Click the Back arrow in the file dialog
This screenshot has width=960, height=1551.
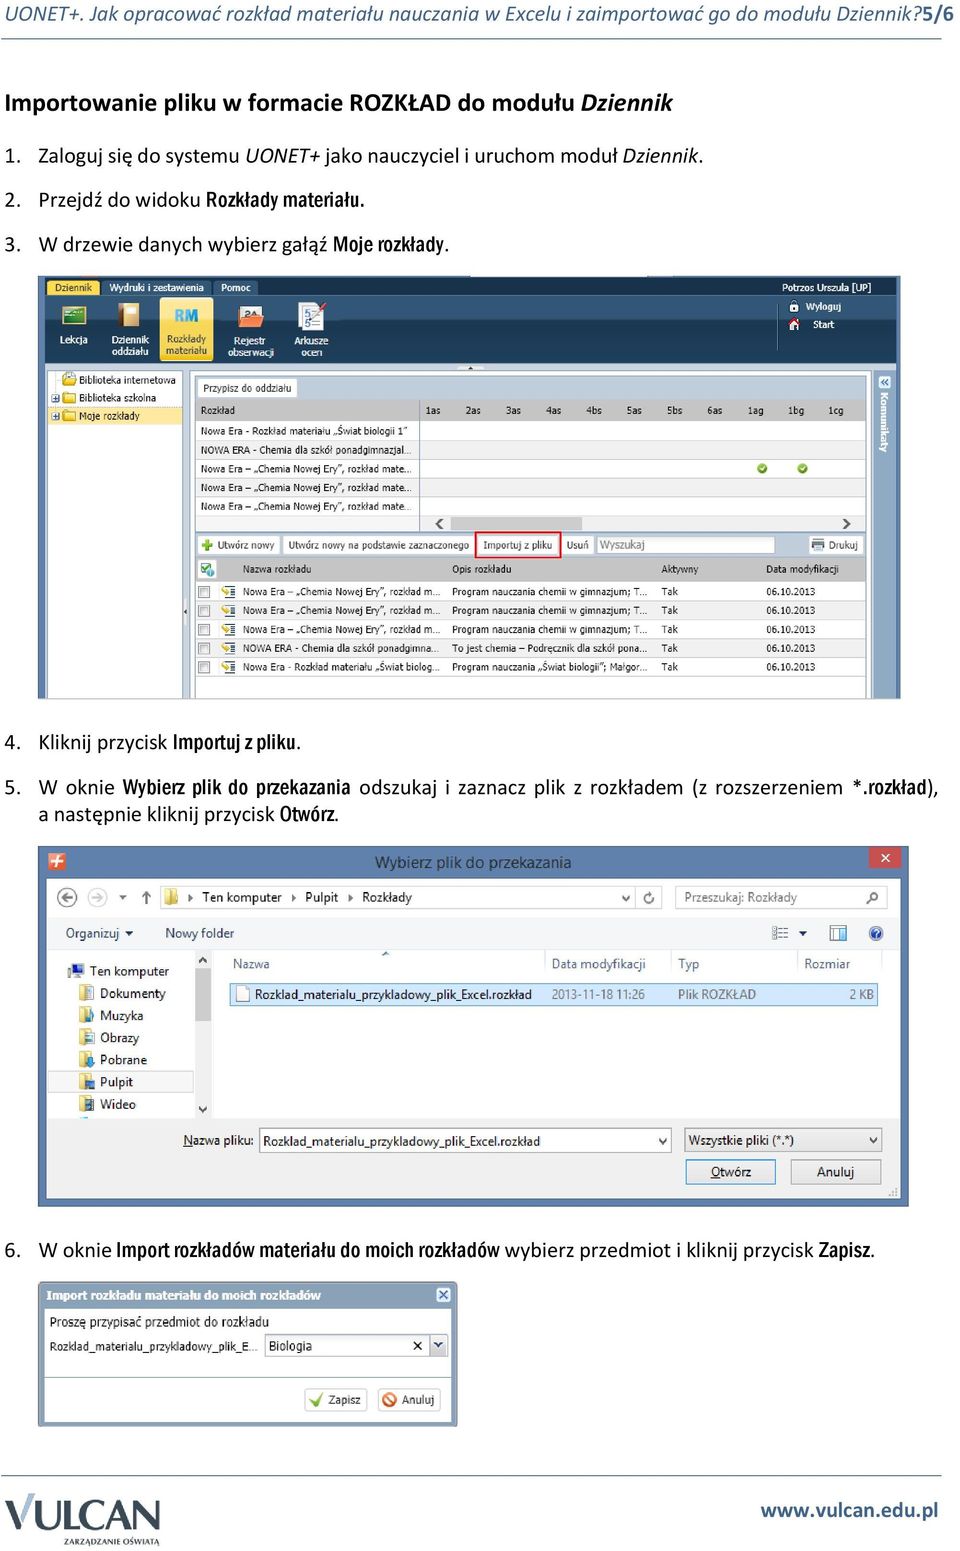67,897
